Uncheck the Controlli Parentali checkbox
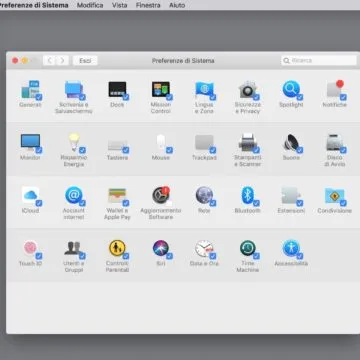360x360 pixels. point(126,256)
